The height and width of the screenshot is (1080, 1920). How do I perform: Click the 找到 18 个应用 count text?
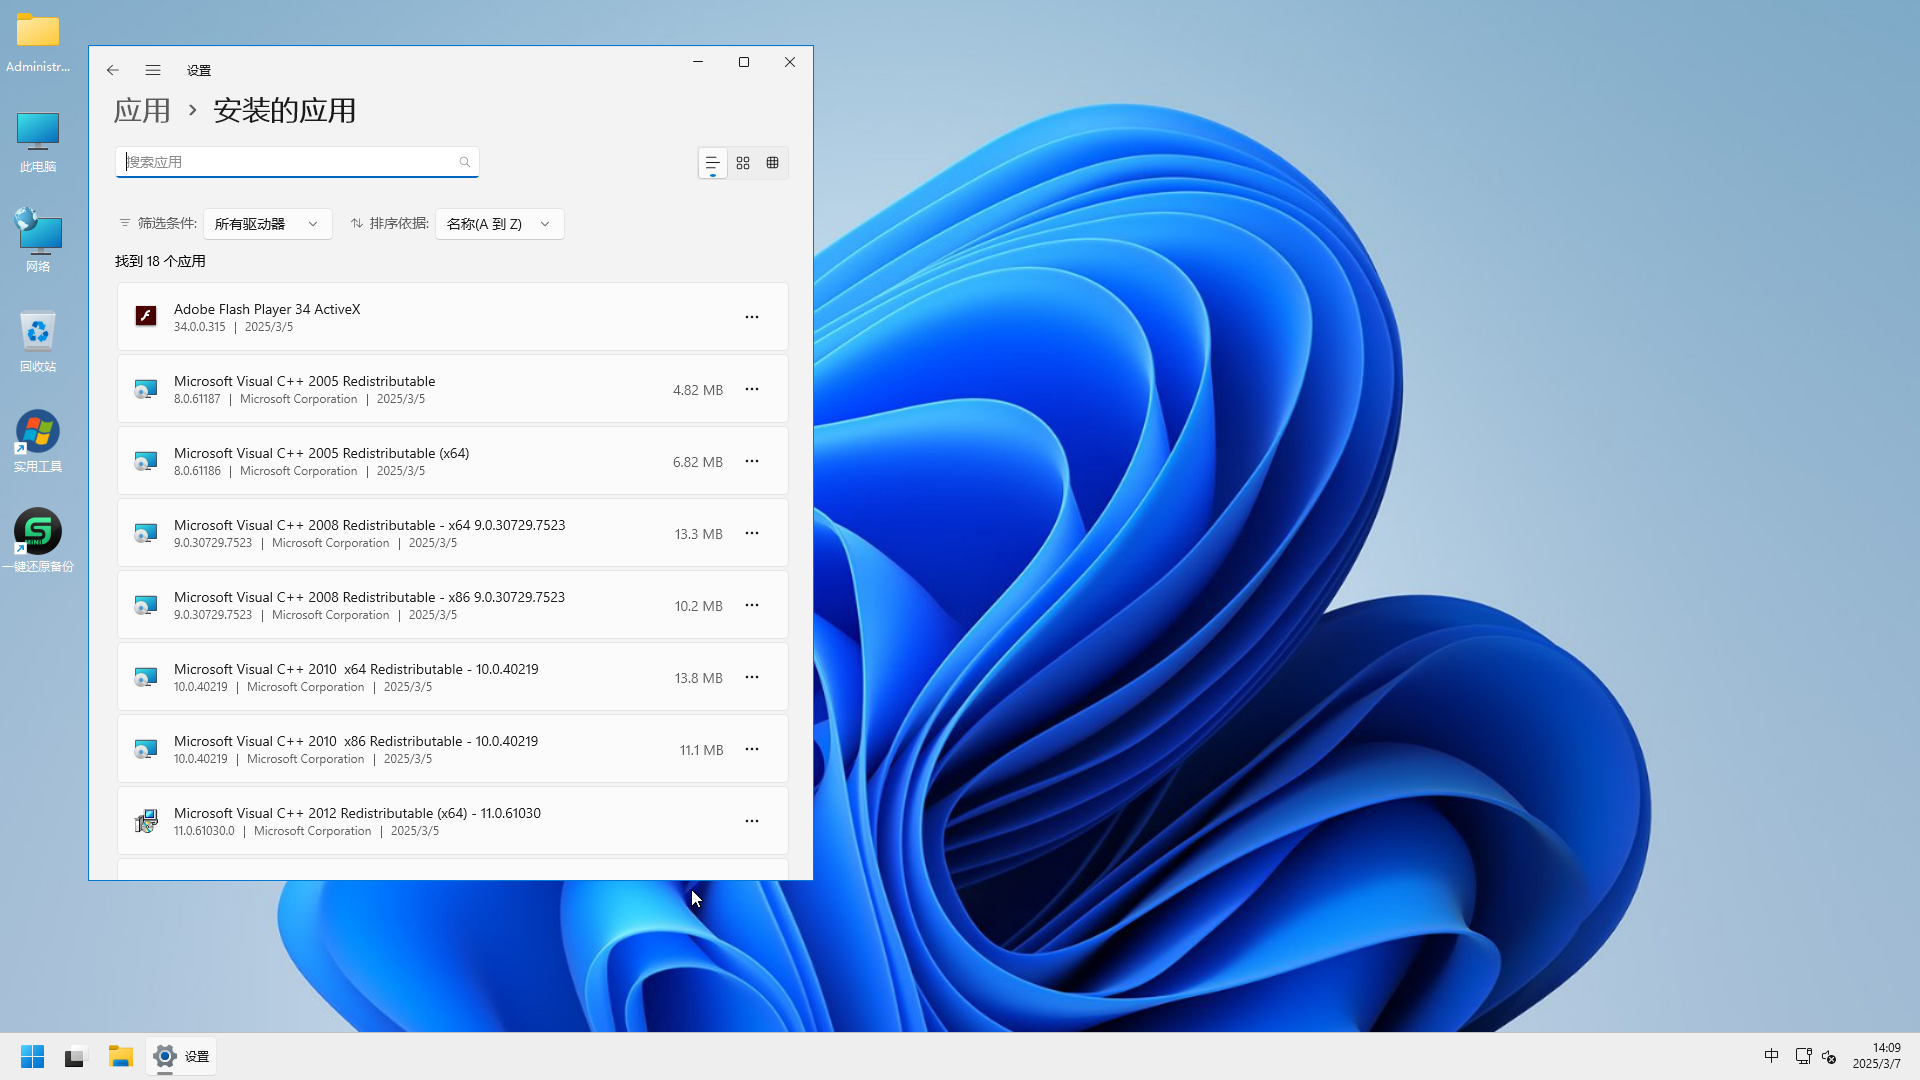click(x=160, y=261)
